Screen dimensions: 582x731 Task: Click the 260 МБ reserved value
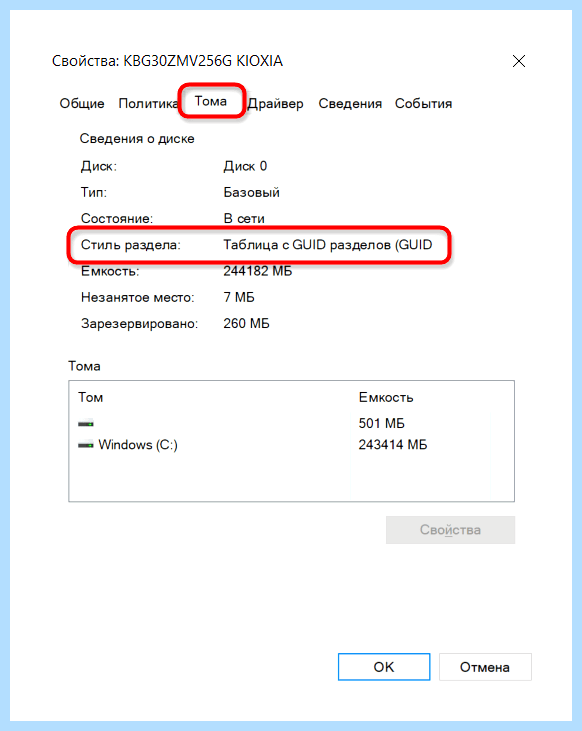(246, 323)
